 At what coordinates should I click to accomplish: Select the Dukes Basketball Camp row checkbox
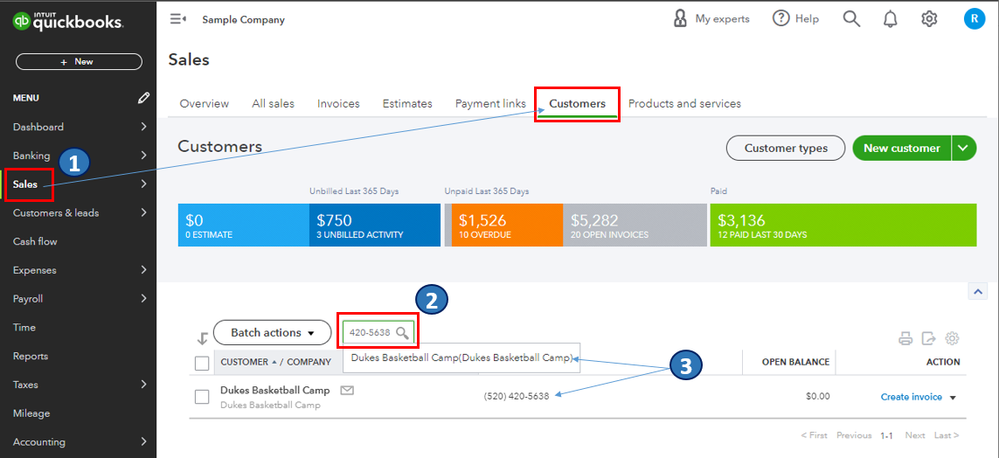[x=202, y=397]
